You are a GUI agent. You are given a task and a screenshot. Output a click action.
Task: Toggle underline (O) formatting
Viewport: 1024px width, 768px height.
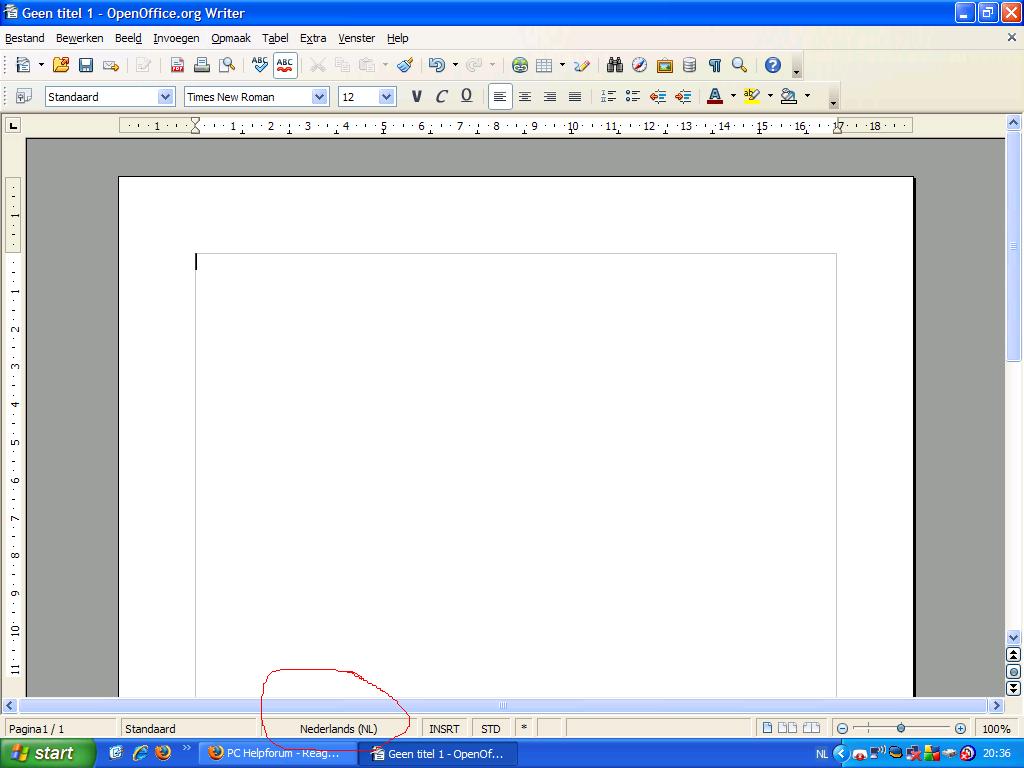click(466, 97)
